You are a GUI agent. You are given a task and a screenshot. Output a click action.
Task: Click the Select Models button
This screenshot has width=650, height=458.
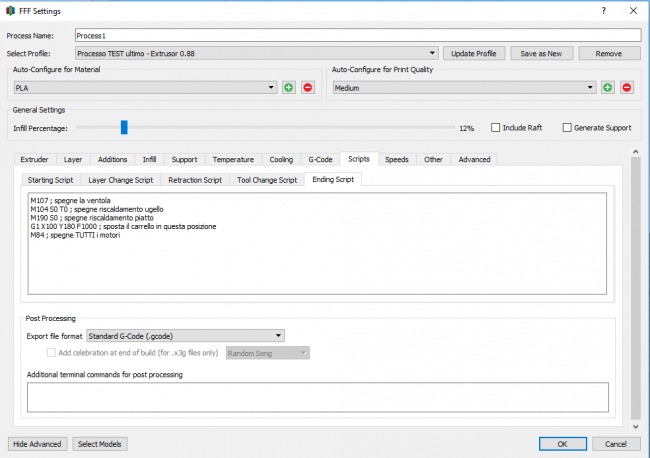point(100,444)
